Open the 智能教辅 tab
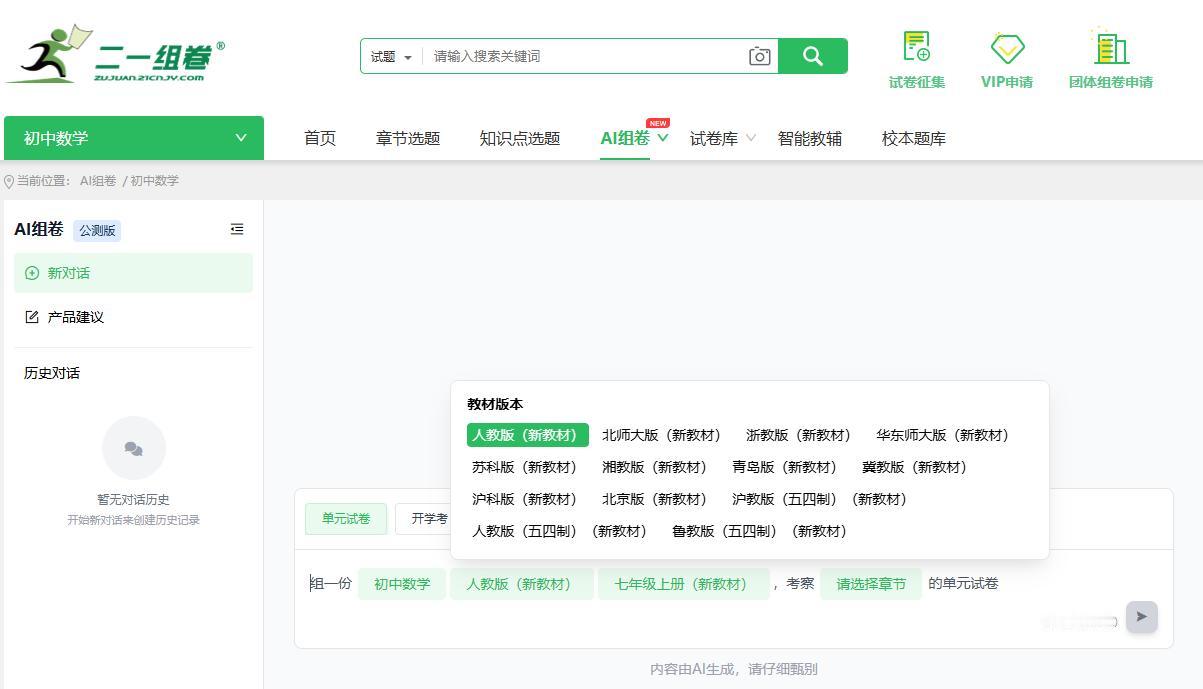Screen dimensions: 1203x689 pos(810,138)
